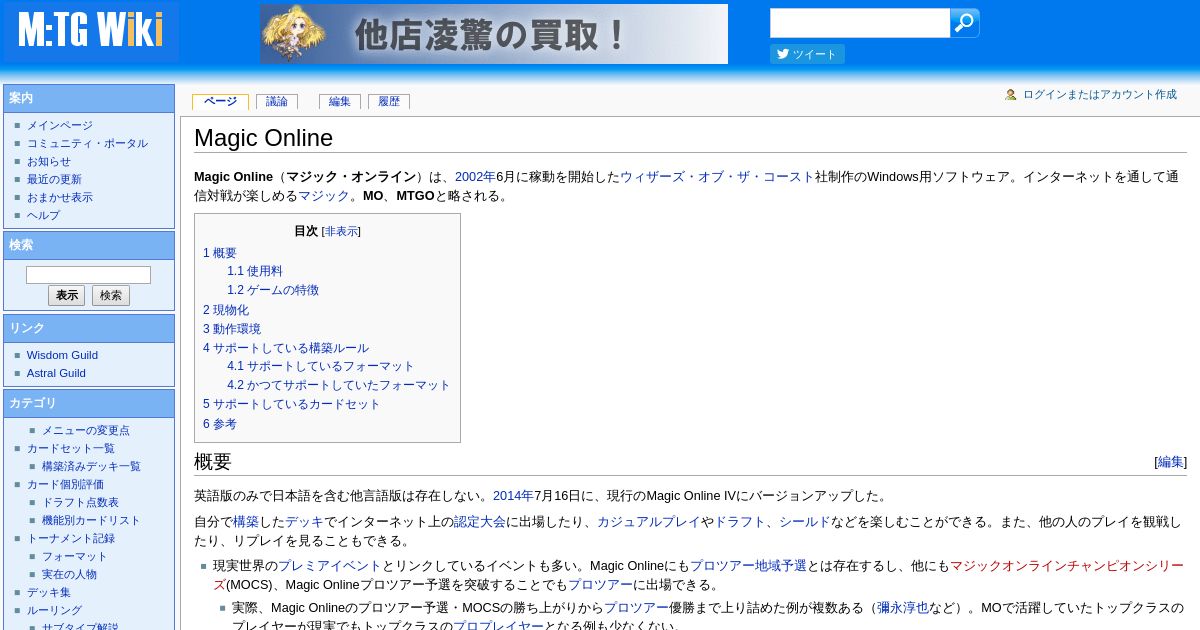
Task: Open ルーリング in category list
Action: coord(54,610)
